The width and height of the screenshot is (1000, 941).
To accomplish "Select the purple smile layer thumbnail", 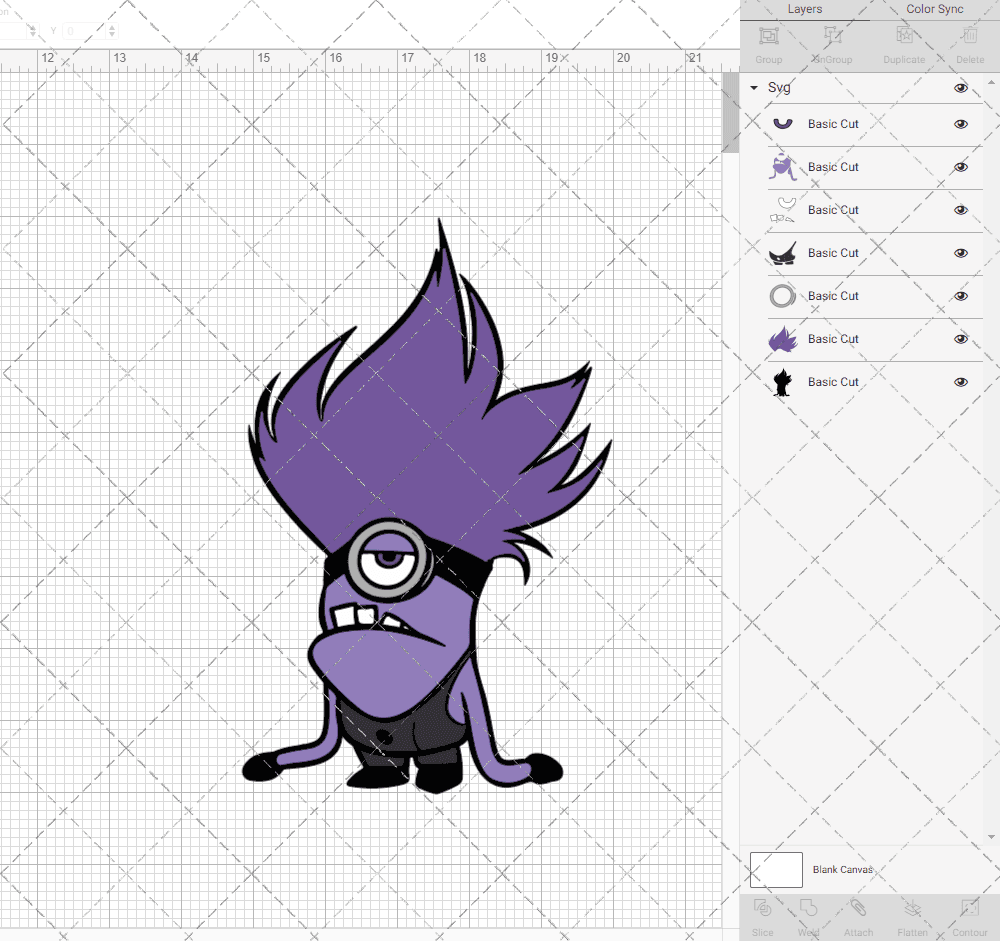I will 783,124.
